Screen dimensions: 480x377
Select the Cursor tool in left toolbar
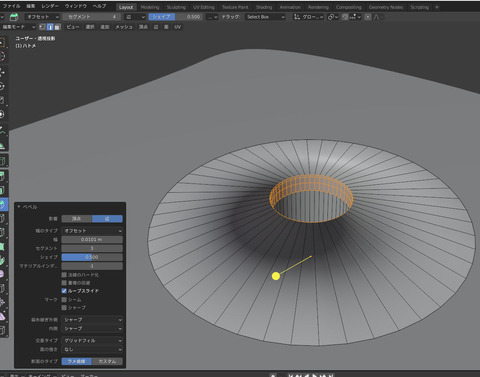[3, 57]
